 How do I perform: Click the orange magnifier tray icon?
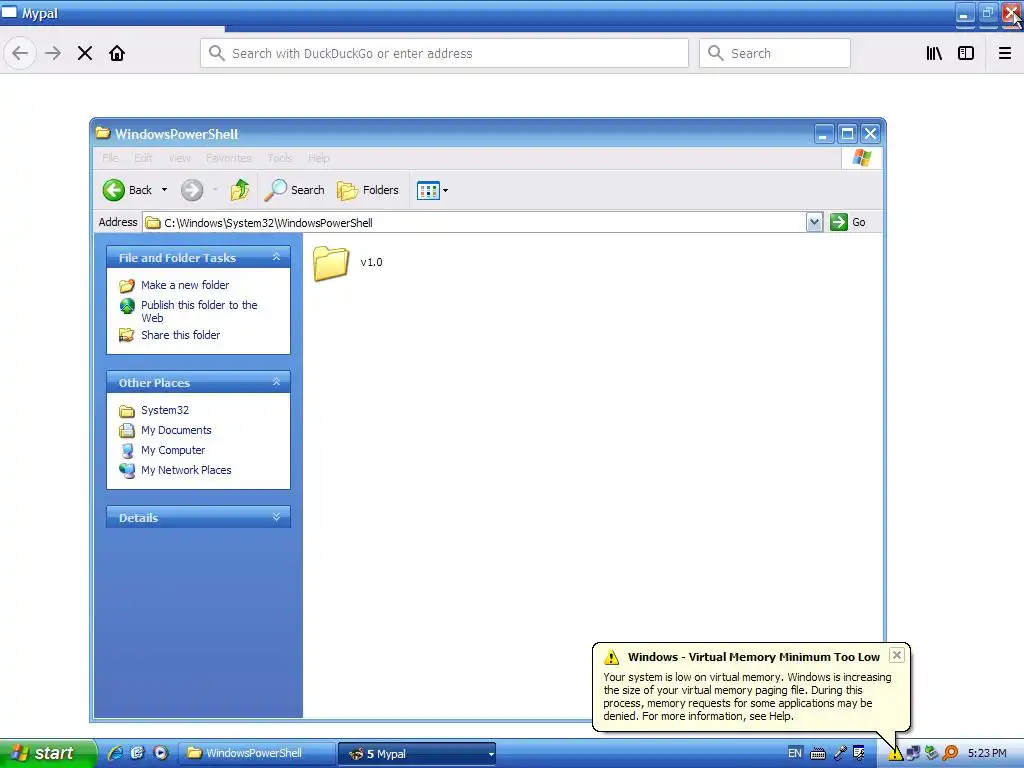[950, 754]
